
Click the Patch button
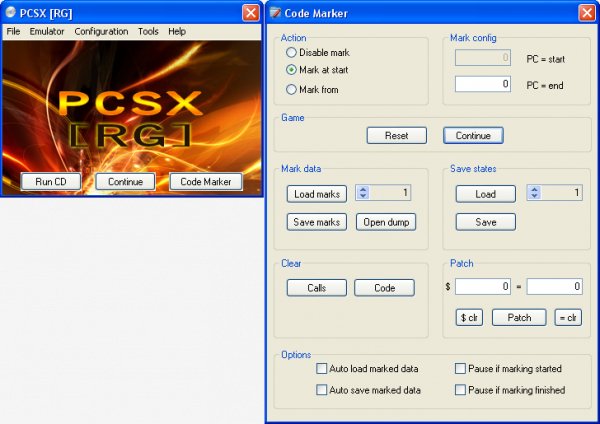tap(519, 318)
